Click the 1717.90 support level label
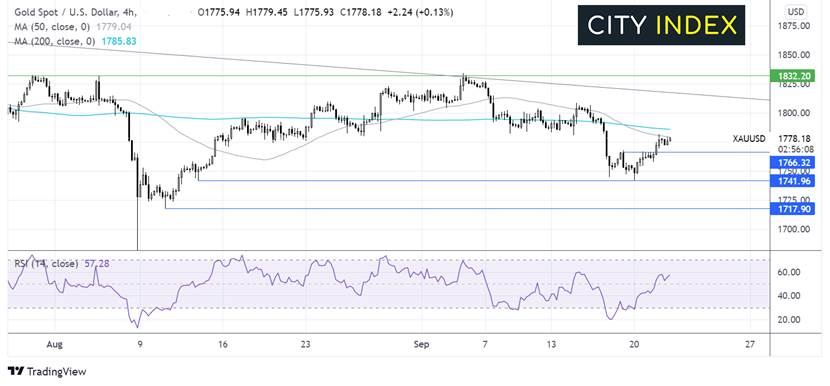 point(792,209)
